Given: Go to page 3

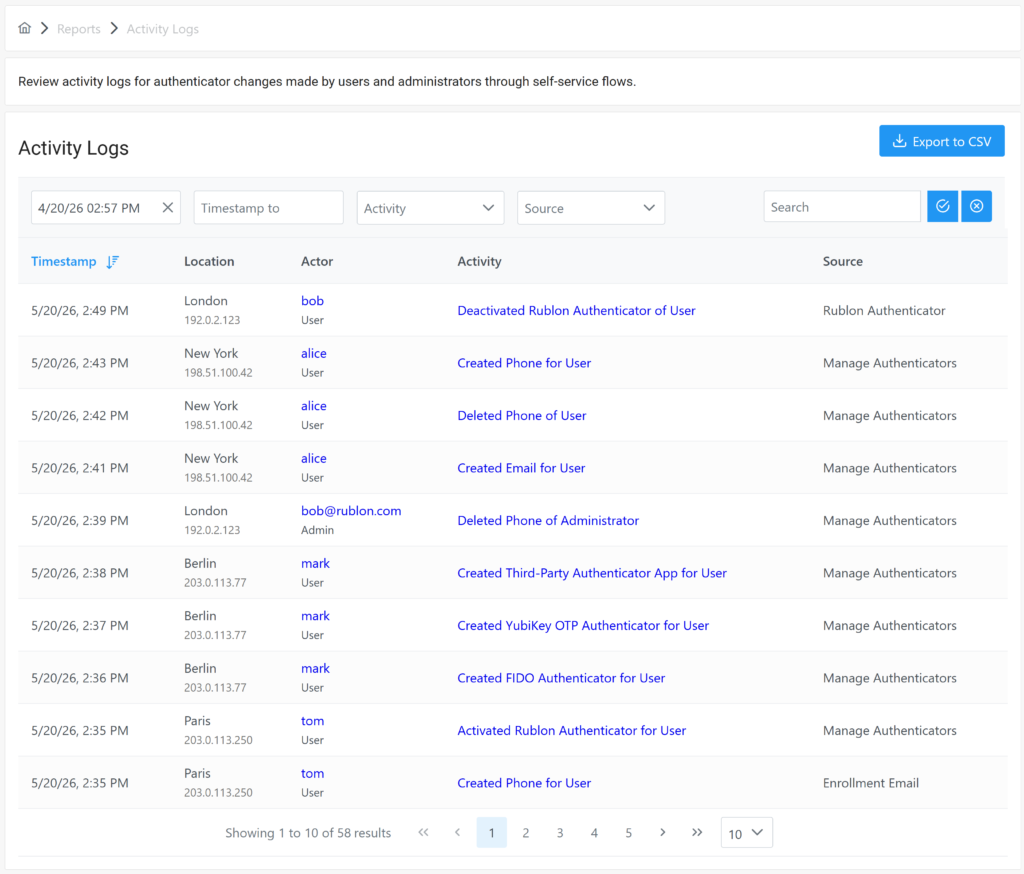Looking at the screenshot, I should (560, 833).
